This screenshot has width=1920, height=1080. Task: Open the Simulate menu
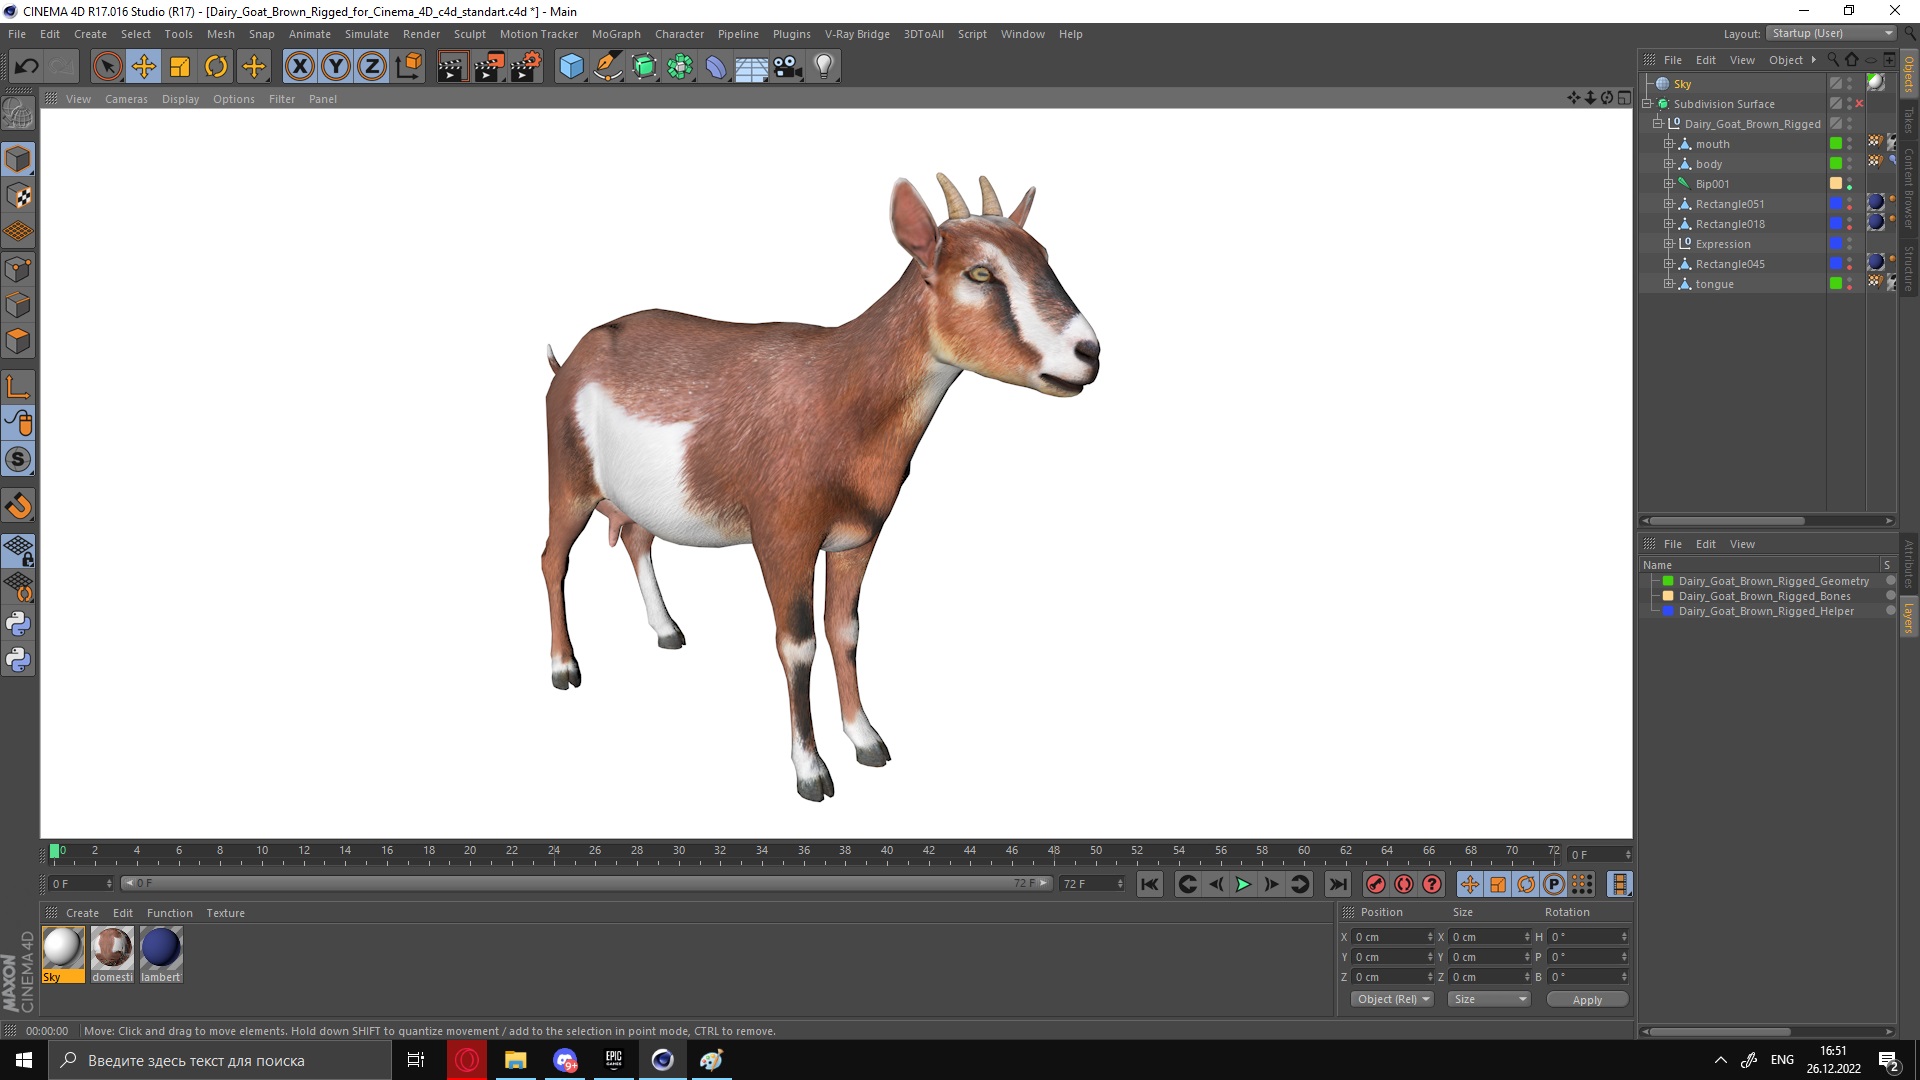click(366, 34)
